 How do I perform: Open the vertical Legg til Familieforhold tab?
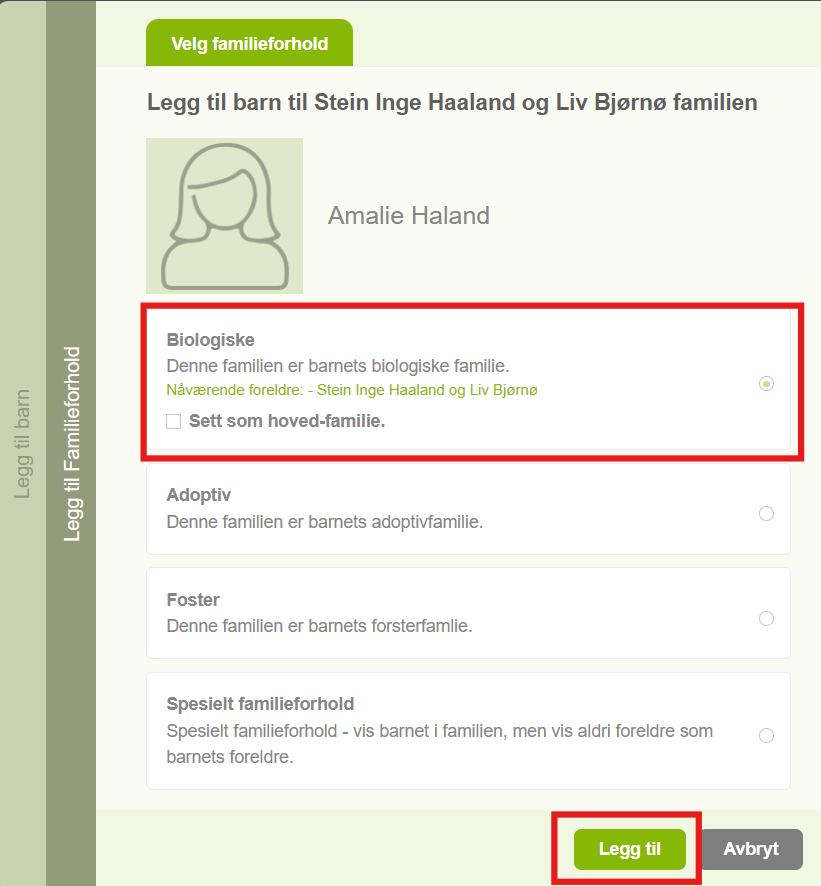tap(71, 444)
